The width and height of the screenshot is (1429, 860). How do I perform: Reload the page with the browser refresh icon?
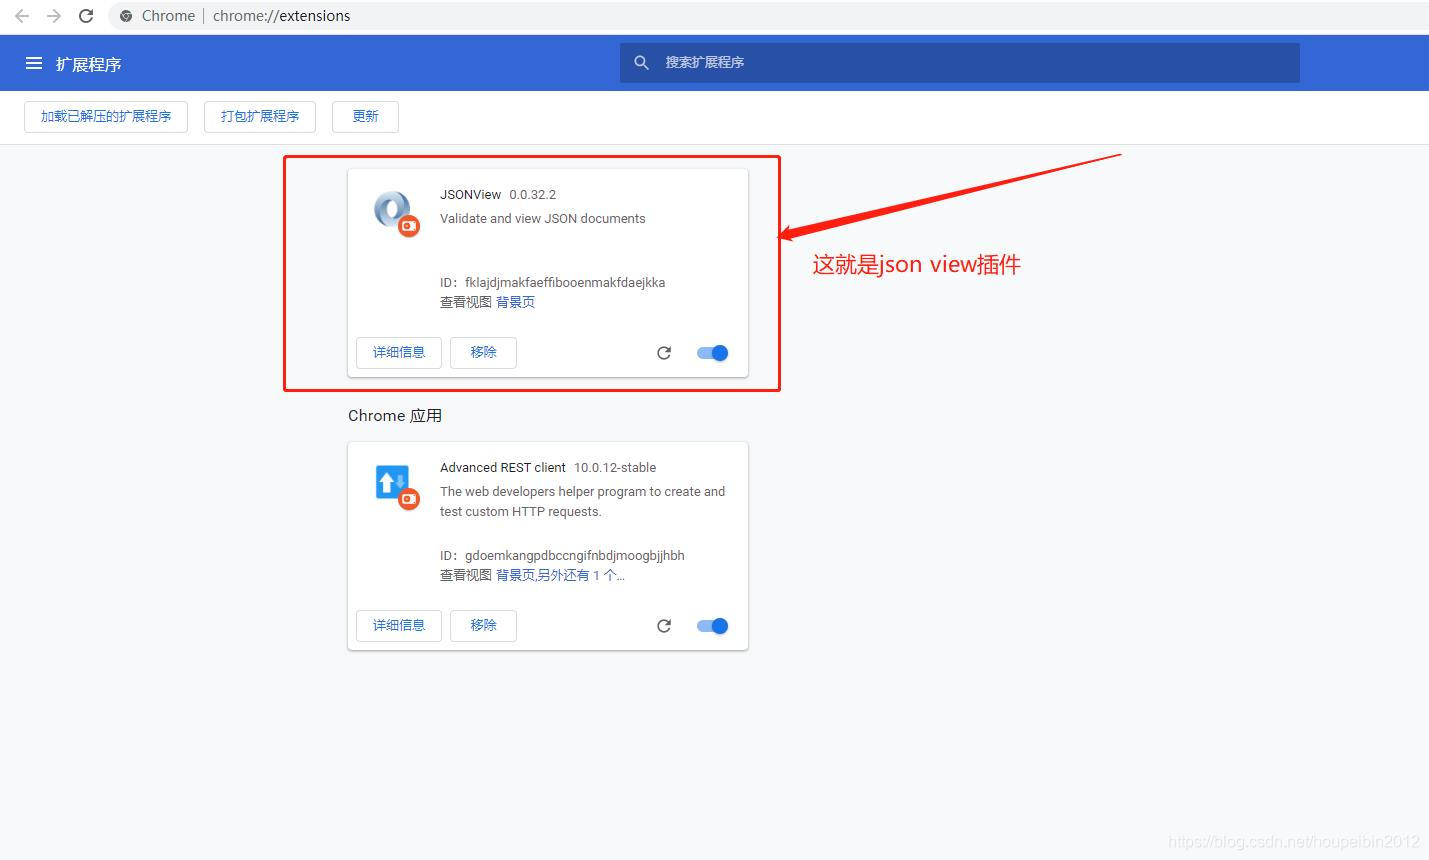tap(86, 16)
